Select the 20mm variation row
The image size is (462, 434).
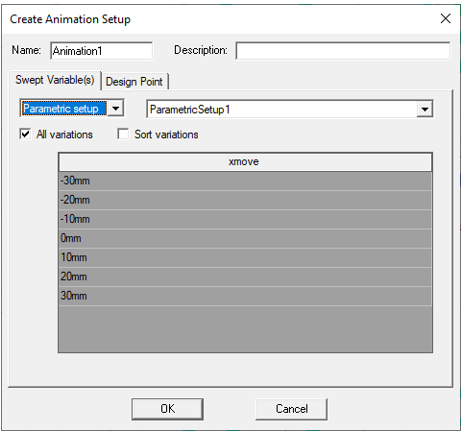(245, 277)
